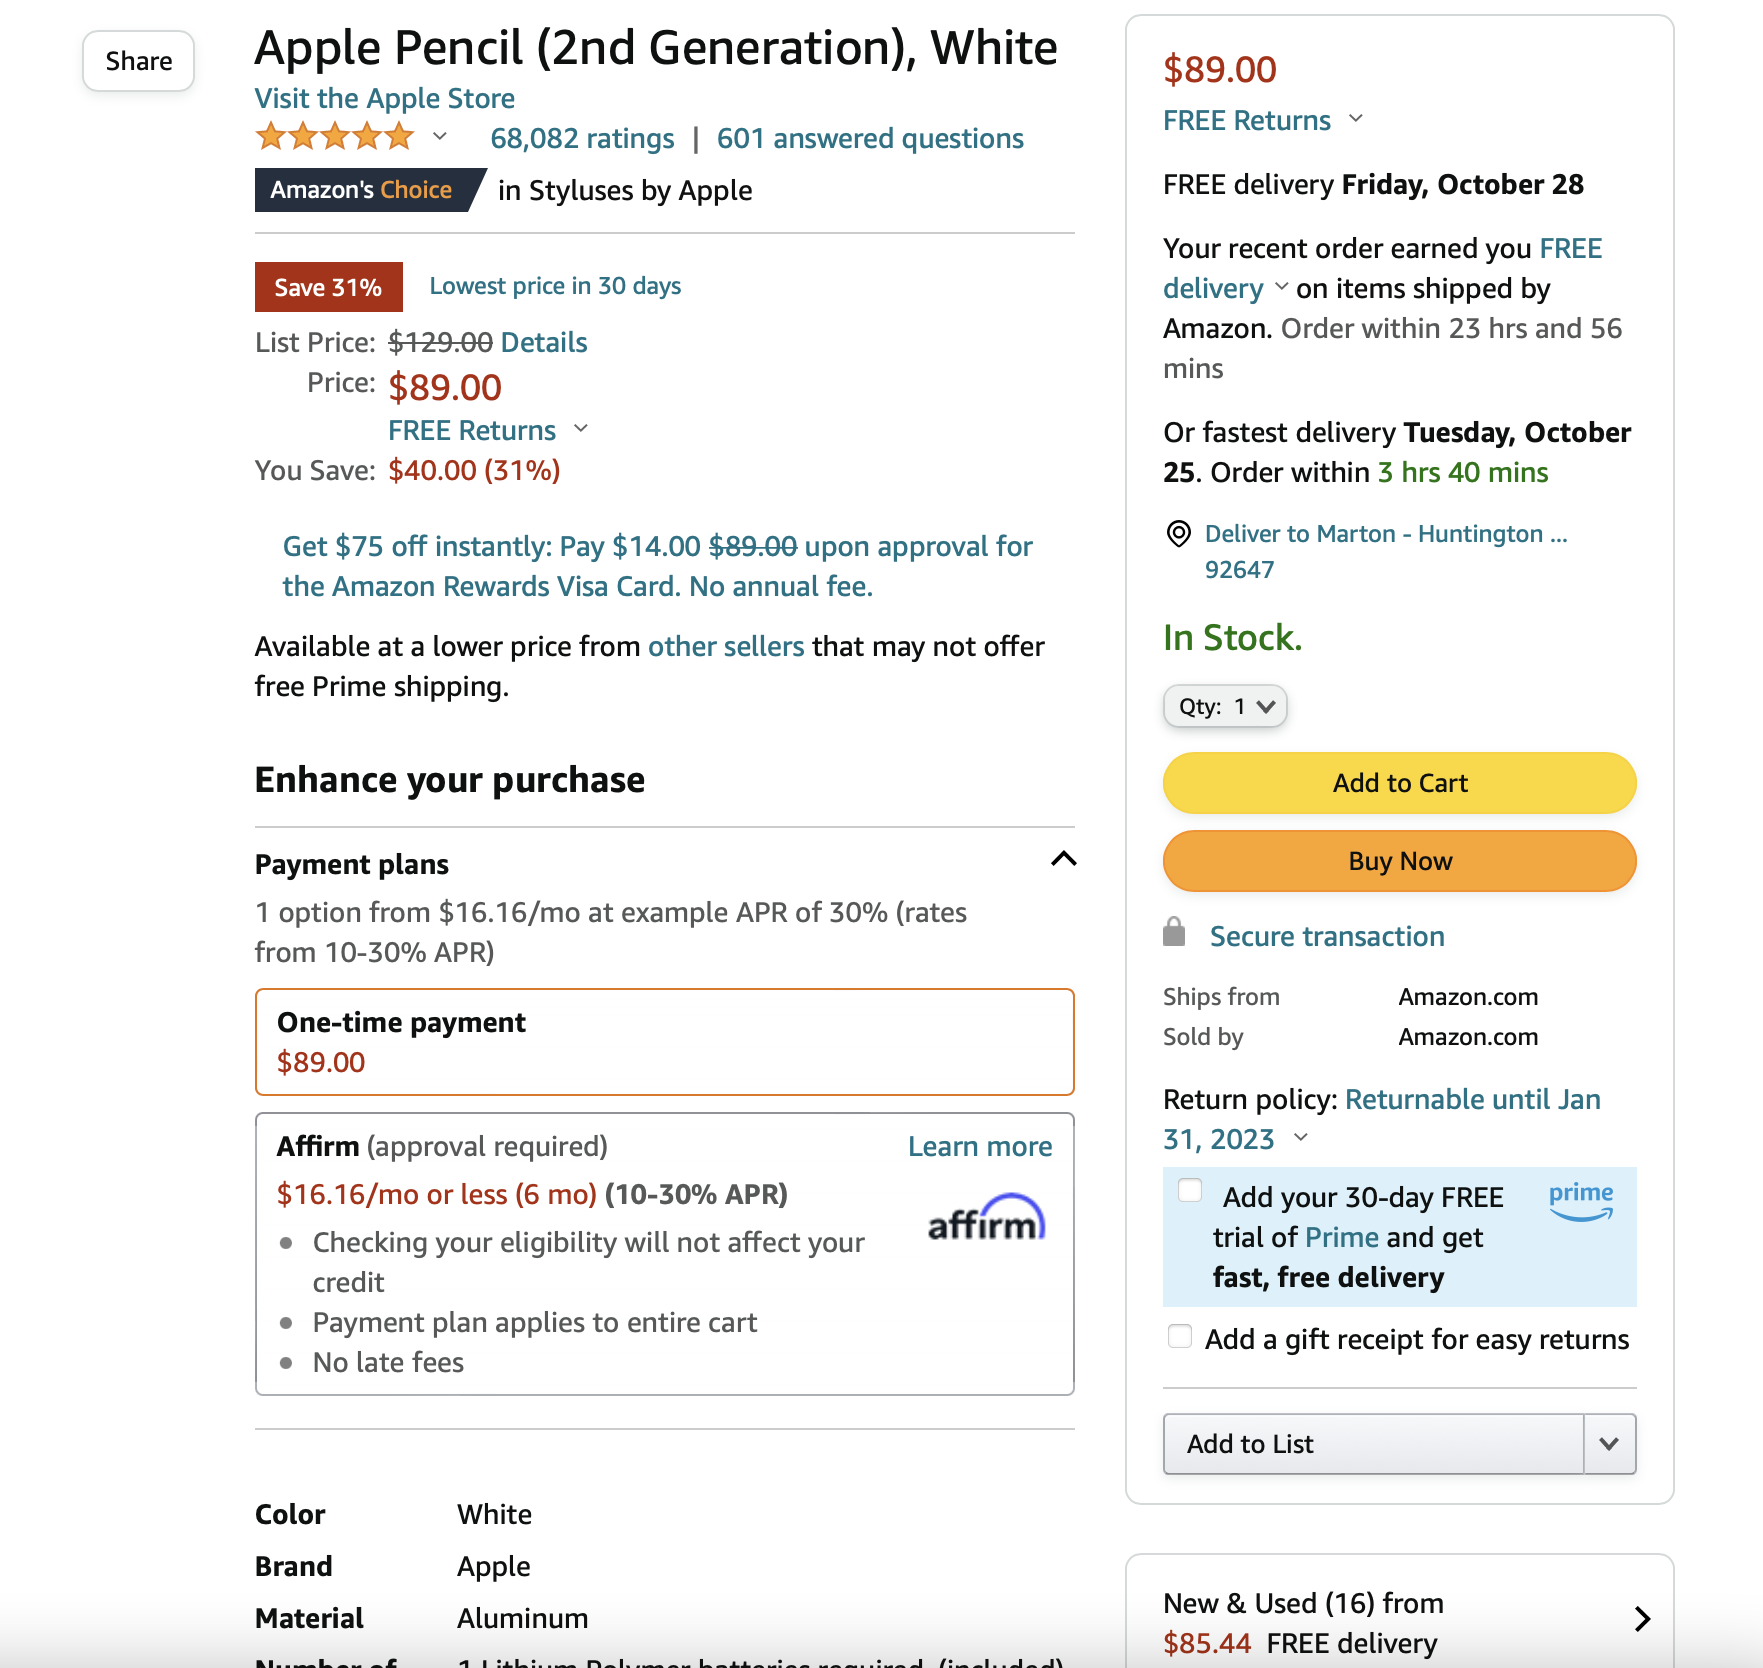Image resolution: width=1763 pixels, height=1668 pixels.
Task: Click the Affirm logo
Action: [x=986, y=1219]
